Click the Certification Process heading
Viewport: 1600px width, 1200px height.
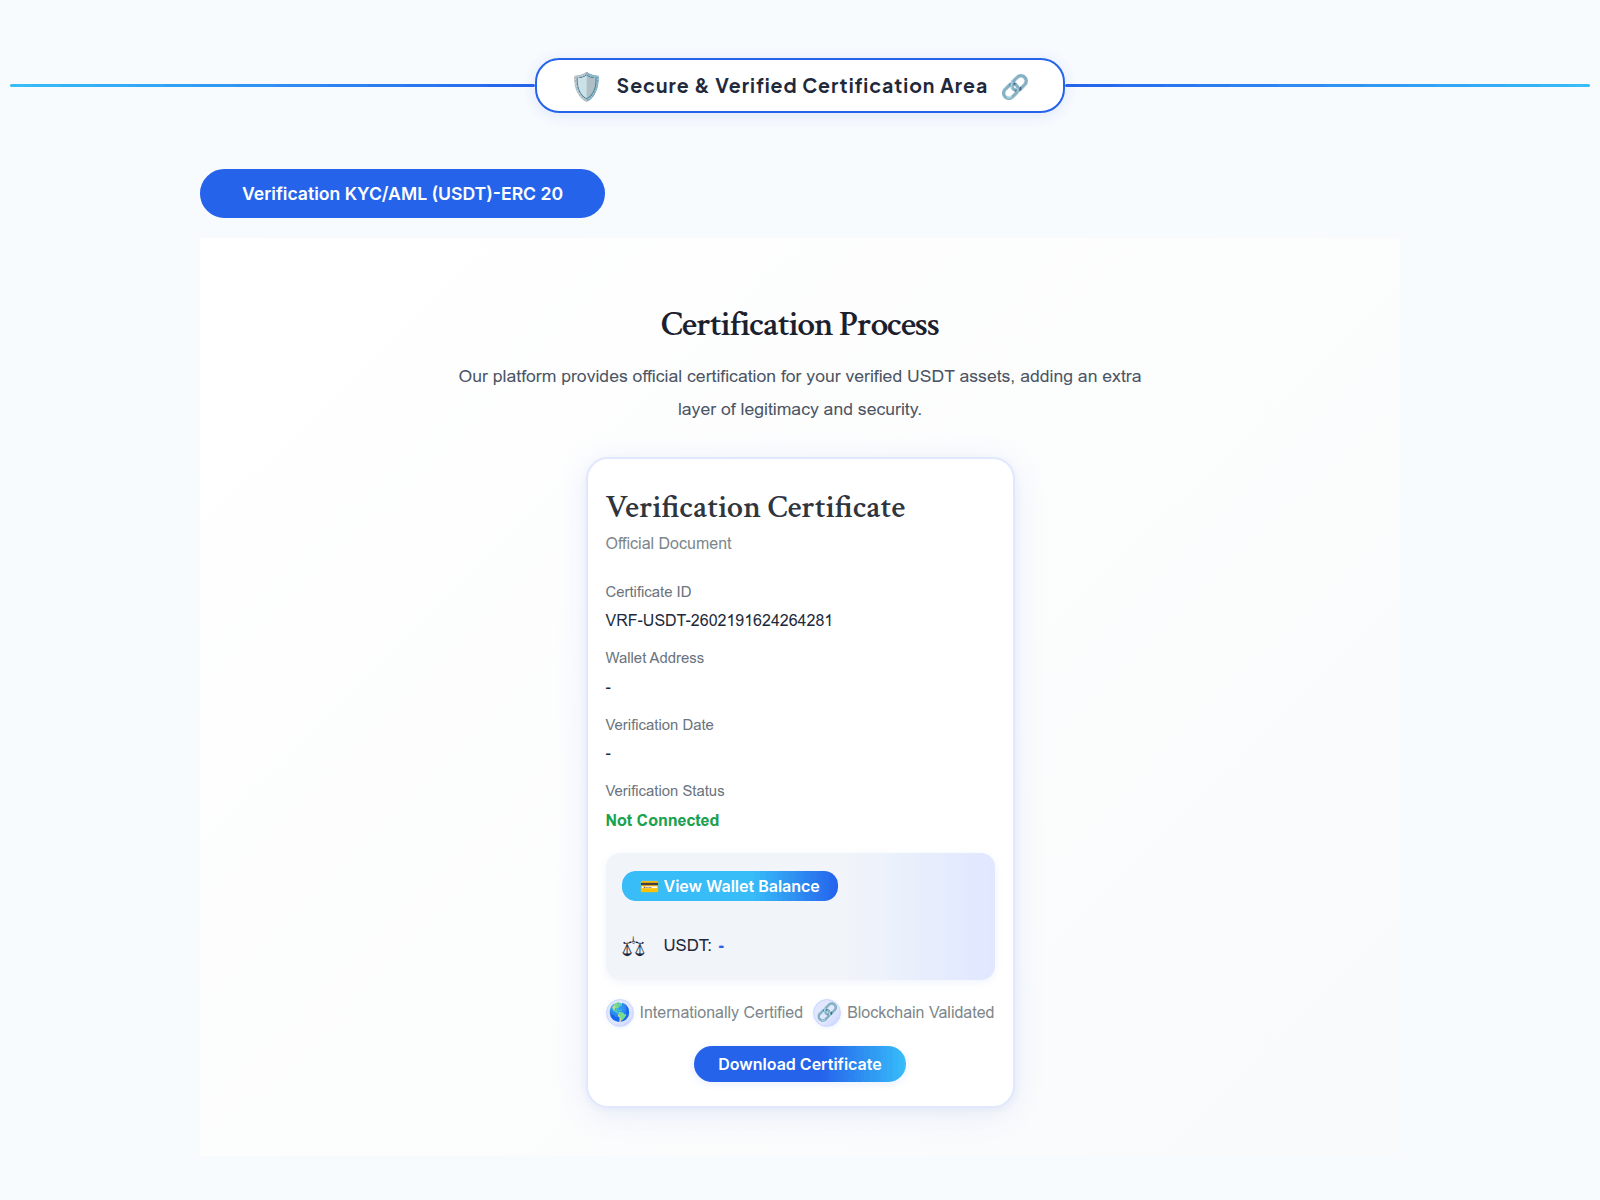pyautogui.click(x=800, y=325)
